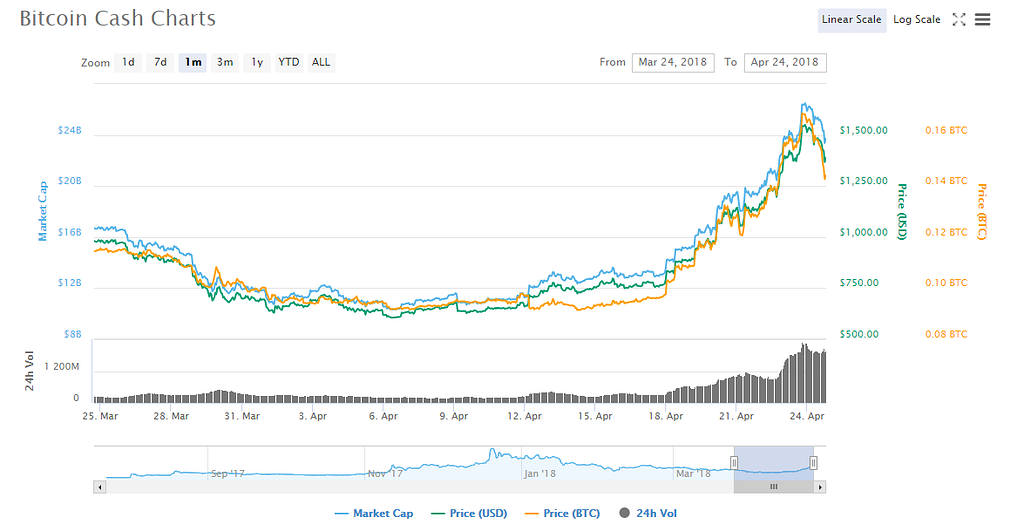Viewport: 1024px width, 526px height.
Task: Toggle Price (BTC) series in legend
Action: pyautogui.click(x=562, y=514)
